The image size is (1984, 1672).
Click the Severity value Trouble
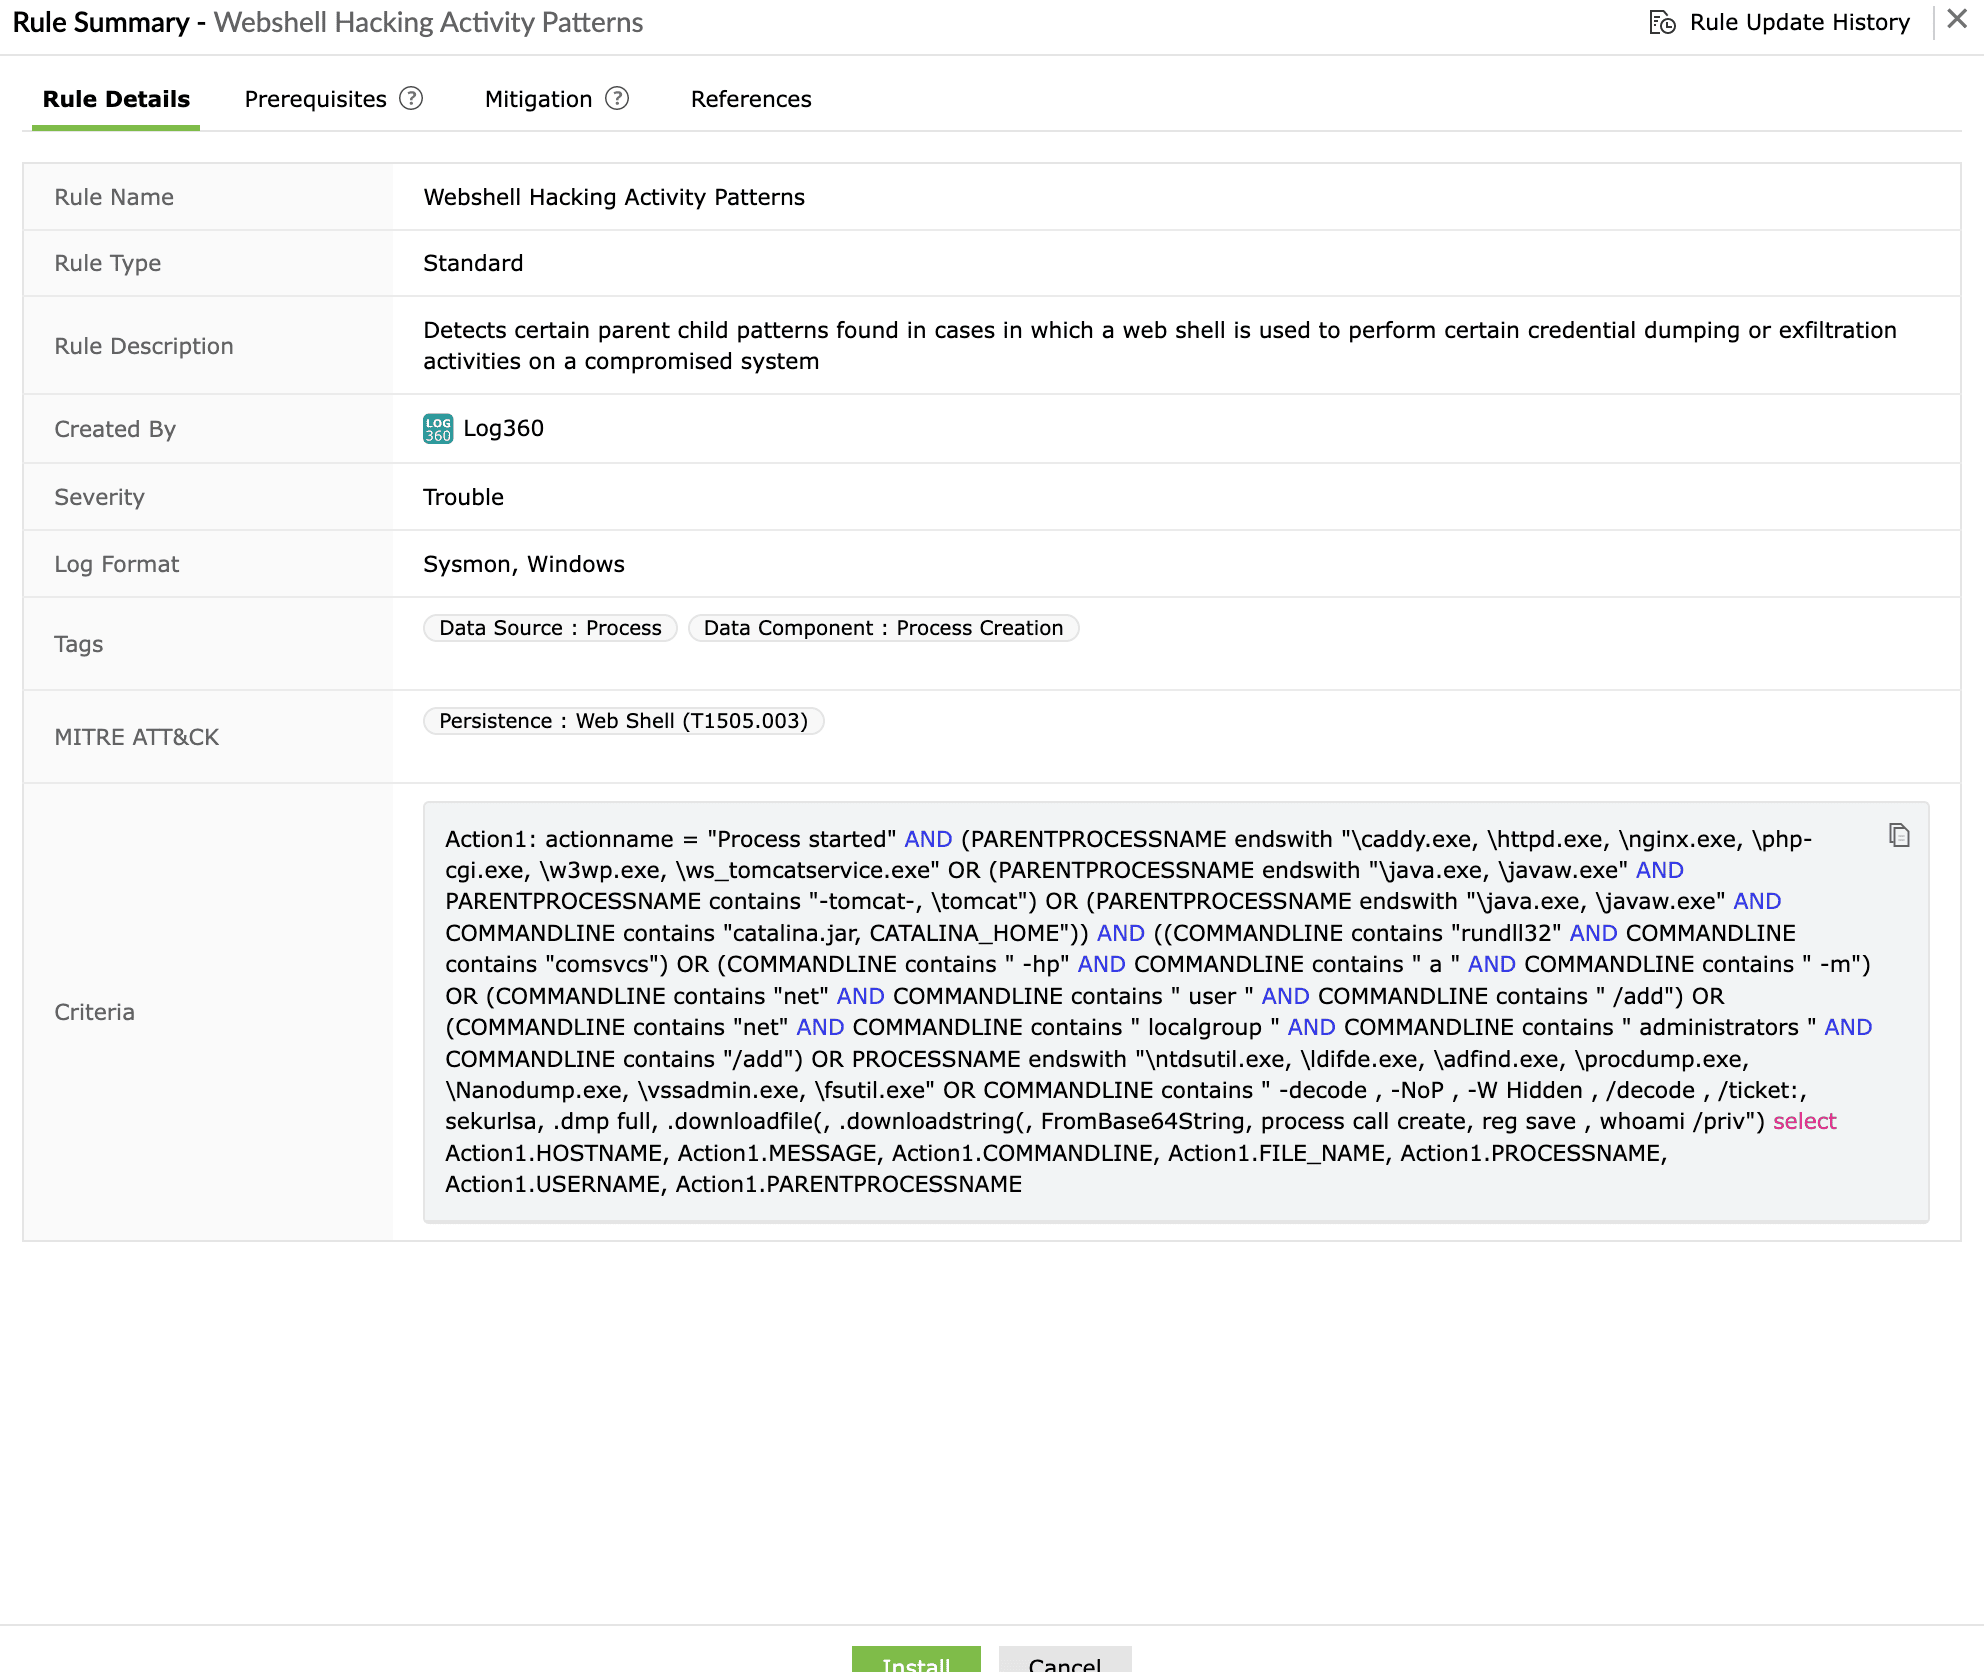click(x=463, y=496)
